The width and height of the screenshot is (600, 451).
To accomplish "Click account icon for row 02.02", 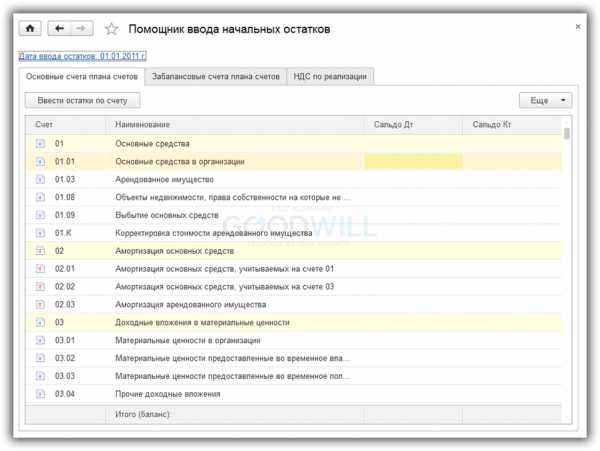I will point(40,287).
